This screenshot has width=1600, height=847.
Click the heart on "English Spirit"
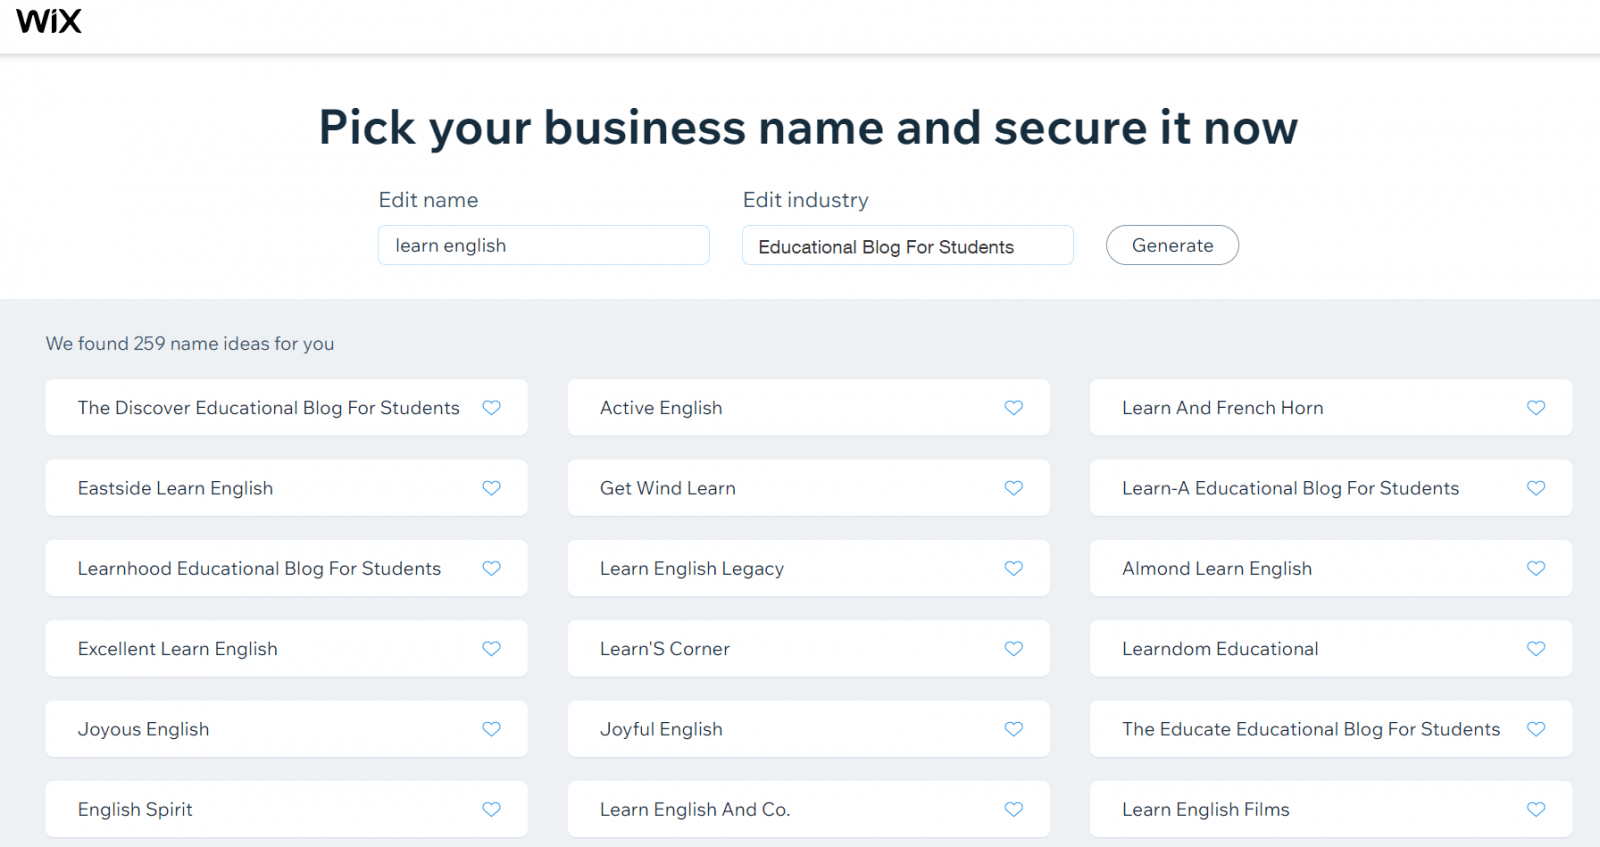(491, 809)
